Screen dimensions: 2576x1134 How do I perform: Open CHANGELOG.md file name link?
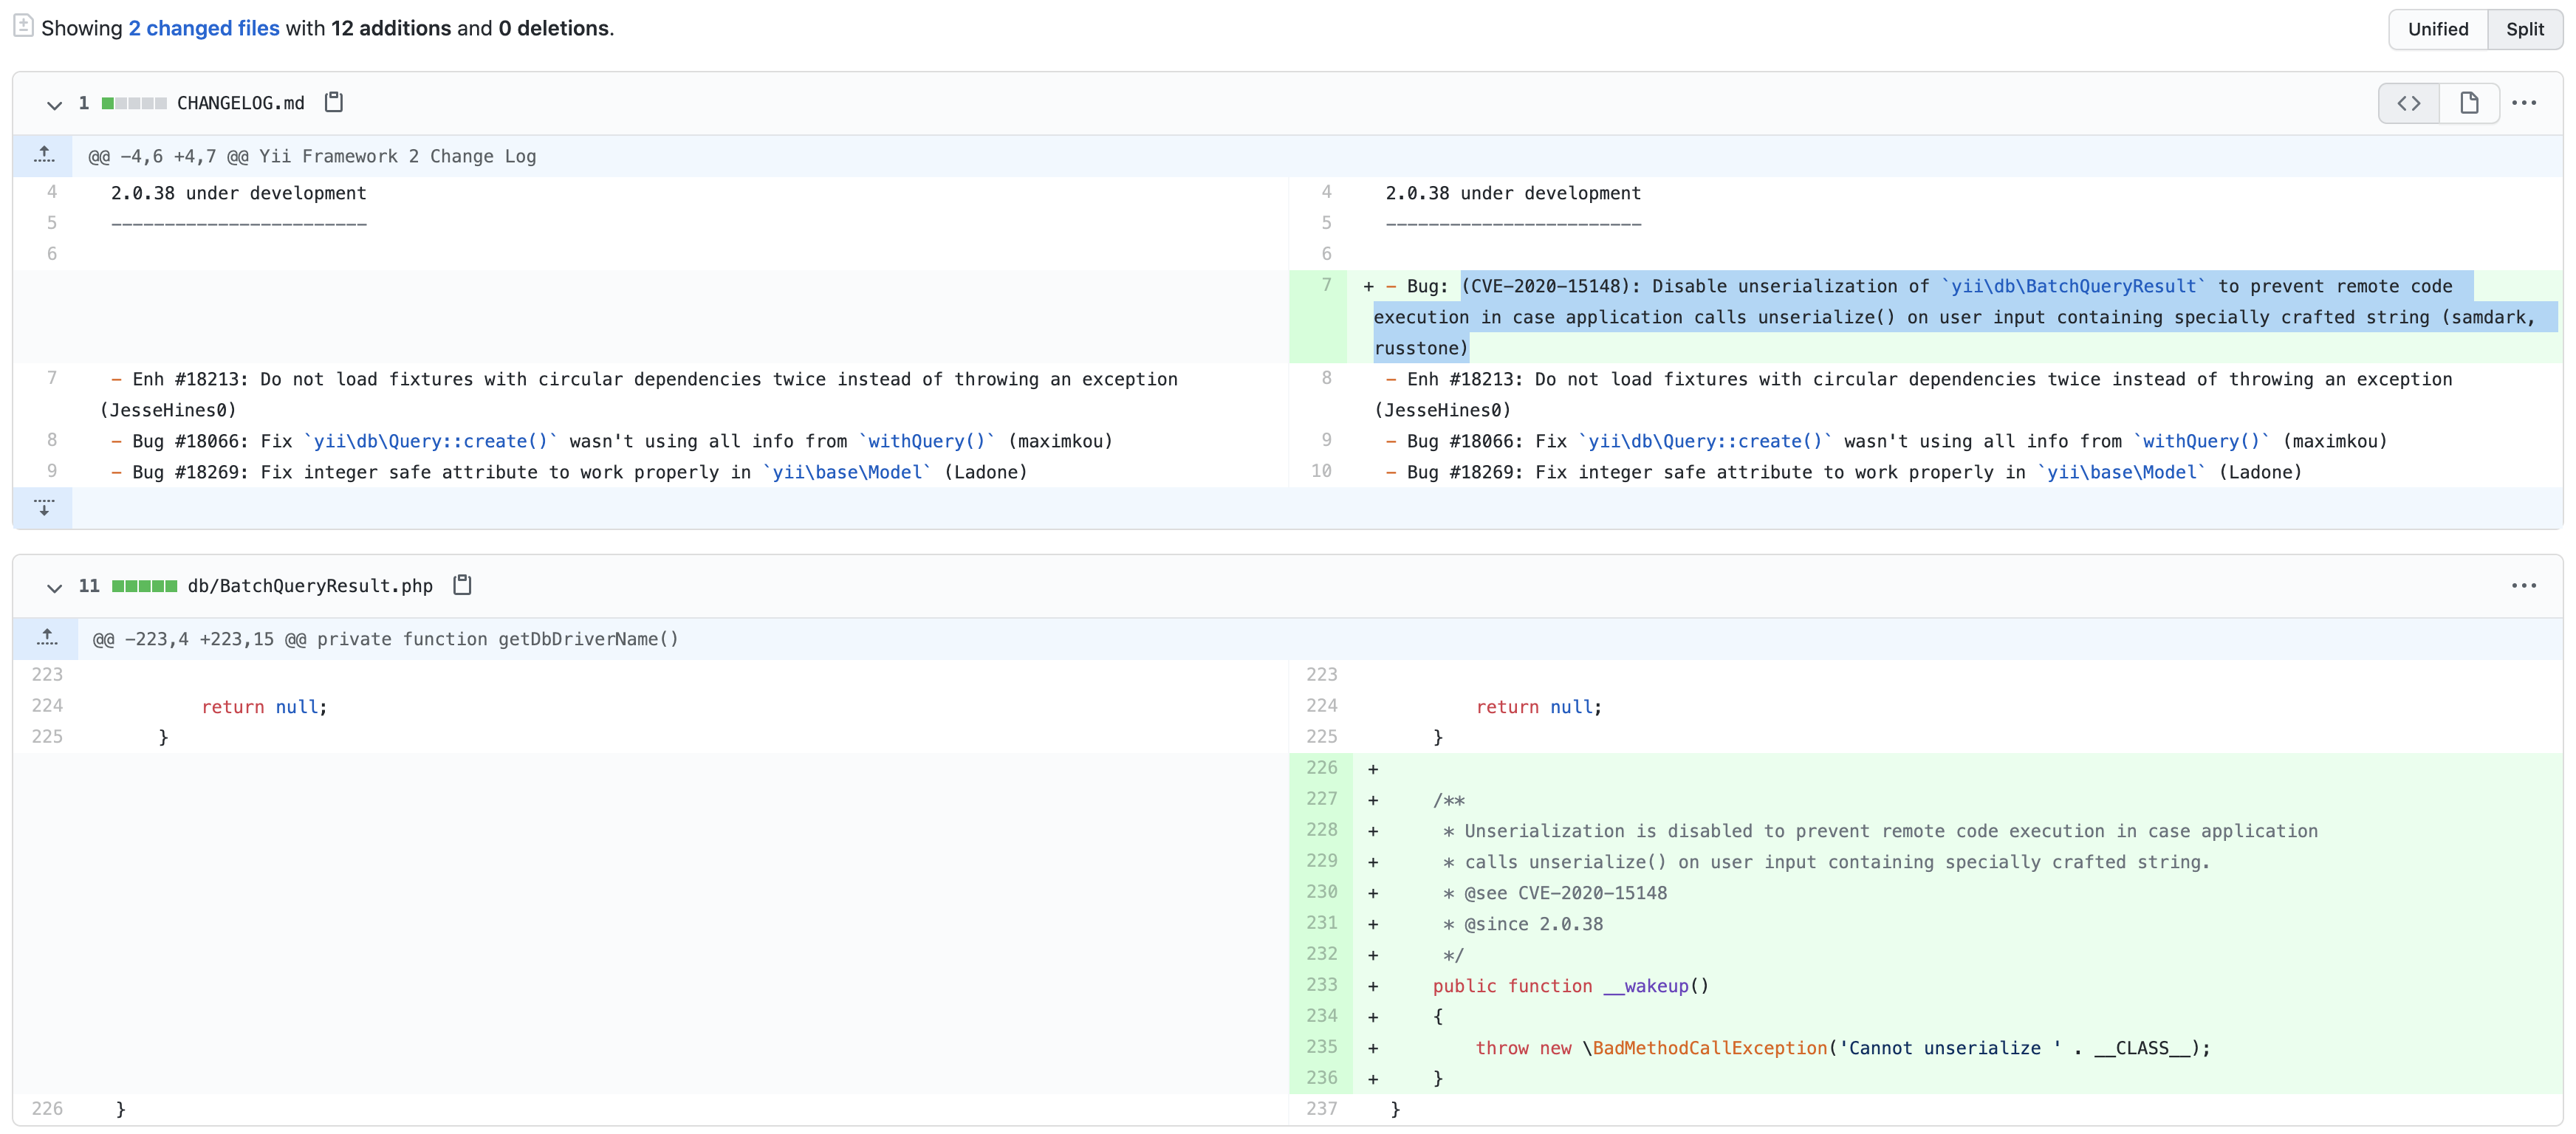click(241, 103)
